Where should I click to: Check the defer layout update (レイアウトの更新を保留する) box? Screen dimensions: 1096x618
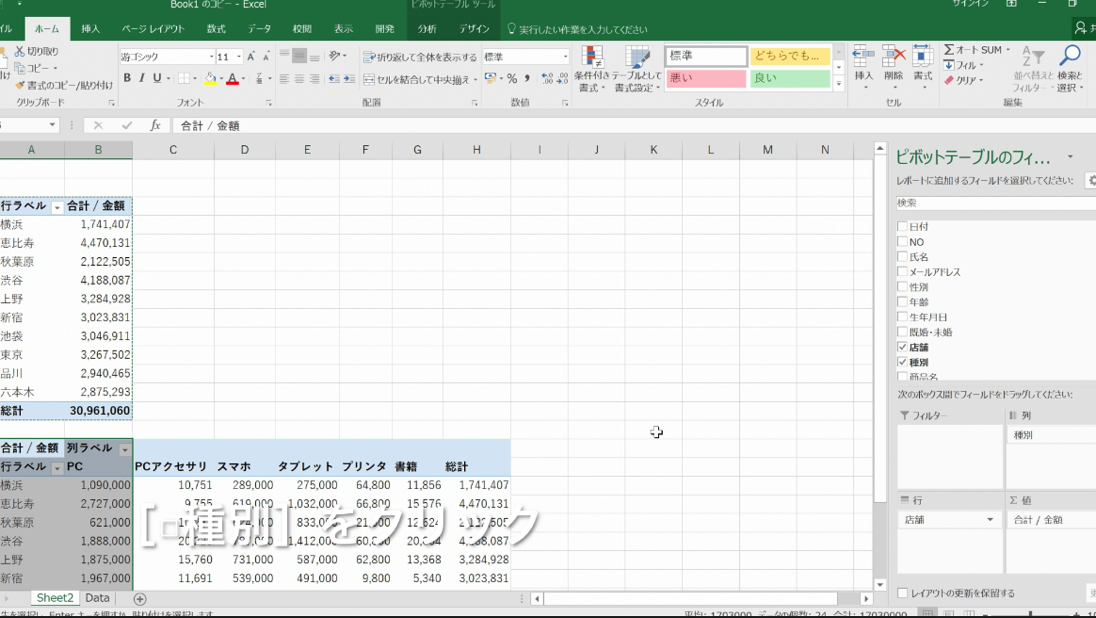[902, 593]
